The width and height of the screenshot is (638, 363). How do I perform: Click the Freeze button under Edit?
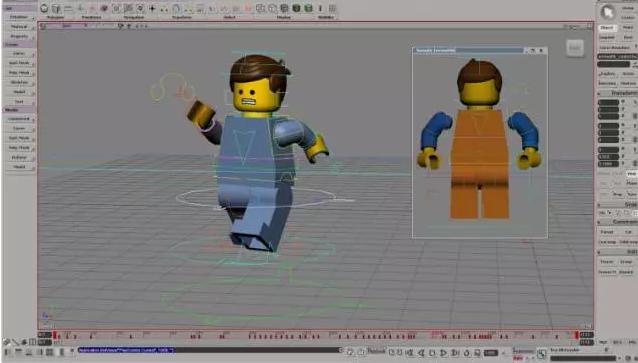[x=607, y=262]
